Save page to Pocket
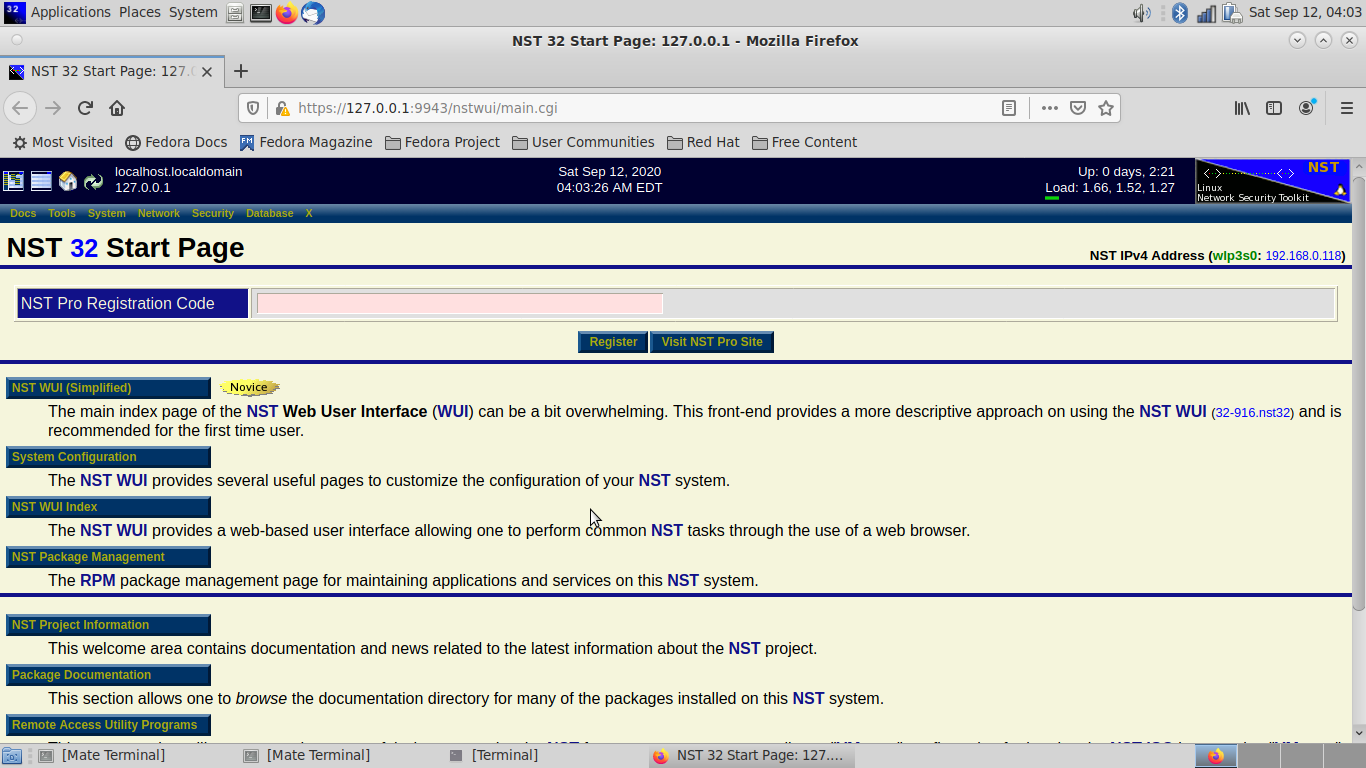This screenshot has height=768, width=1366. coord(1078,108)
